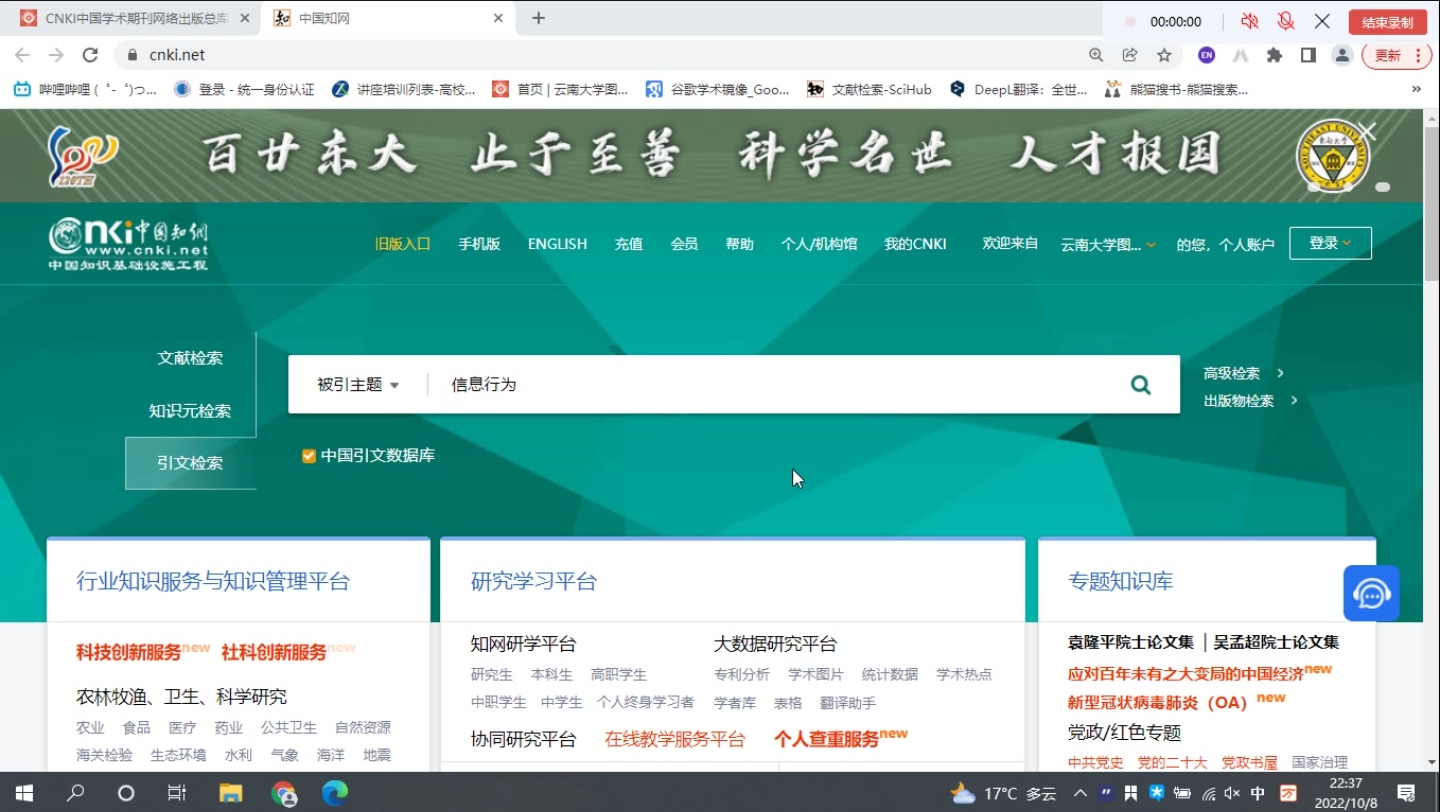Open the zoom magnifier icon in address bar
Viewport: 1440px width, 812px height.
tap(1096, 55)
